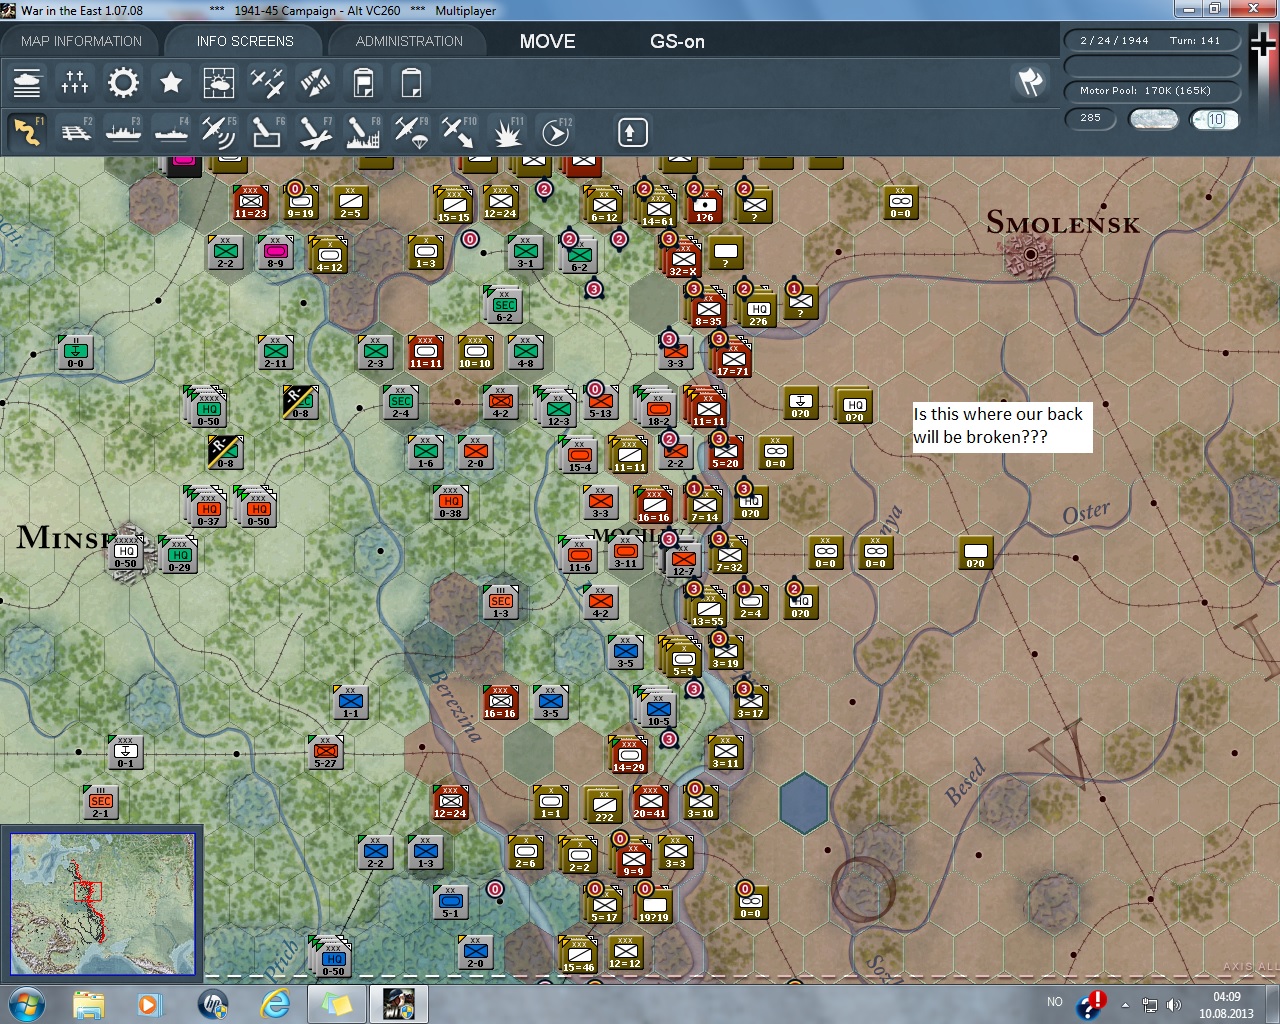
Task: Select the F1 move mode
Action: pyautogui.click(x=27, y=132)
